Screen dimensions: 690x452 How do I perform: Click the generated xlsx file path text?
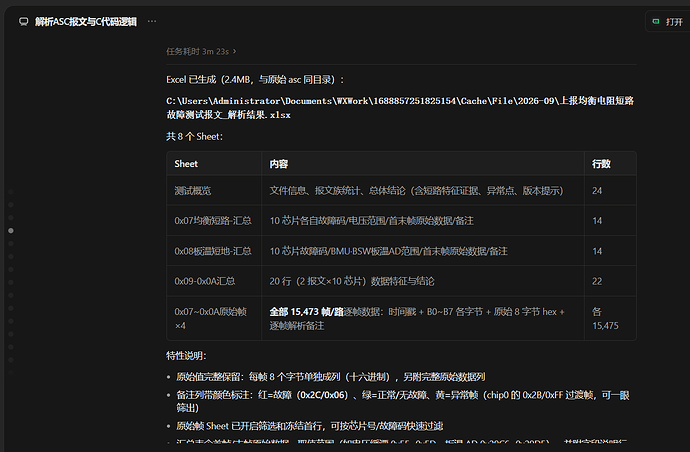[400, 108]
